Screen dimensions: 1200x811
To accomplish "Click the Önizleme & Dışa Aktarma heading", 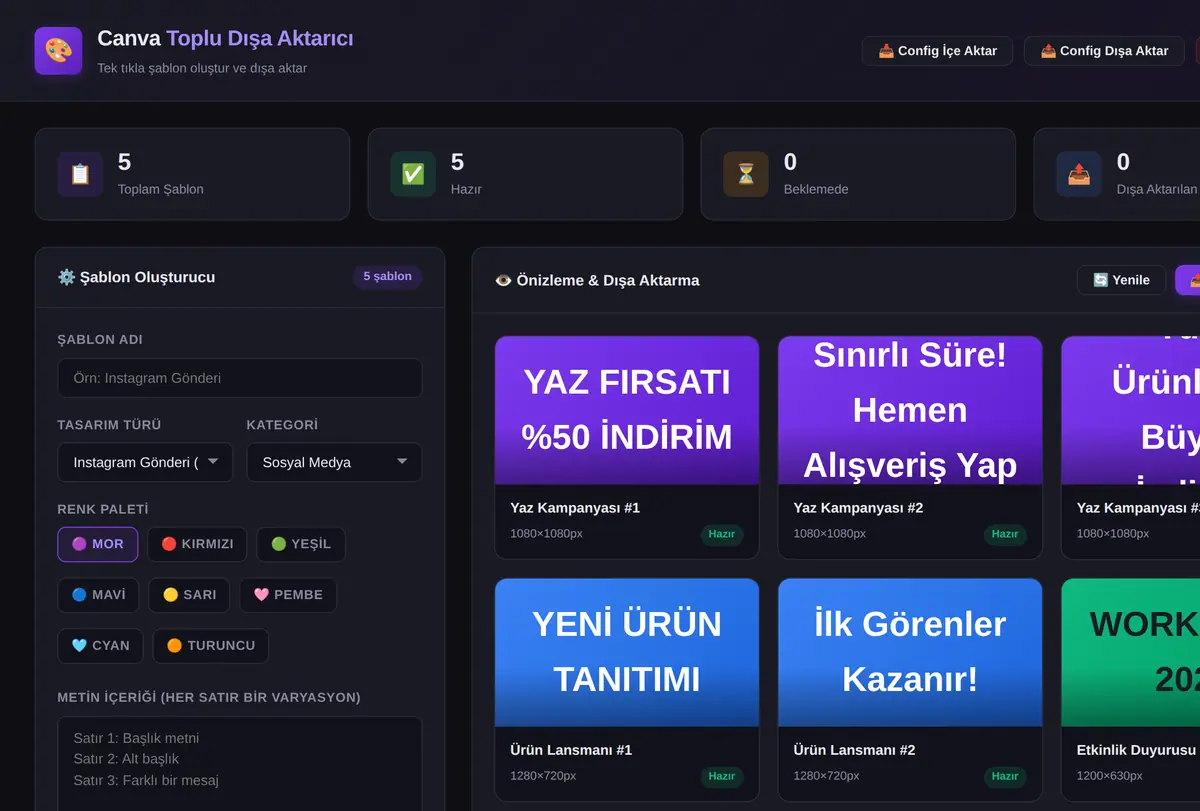I will (x=597, y=280).
